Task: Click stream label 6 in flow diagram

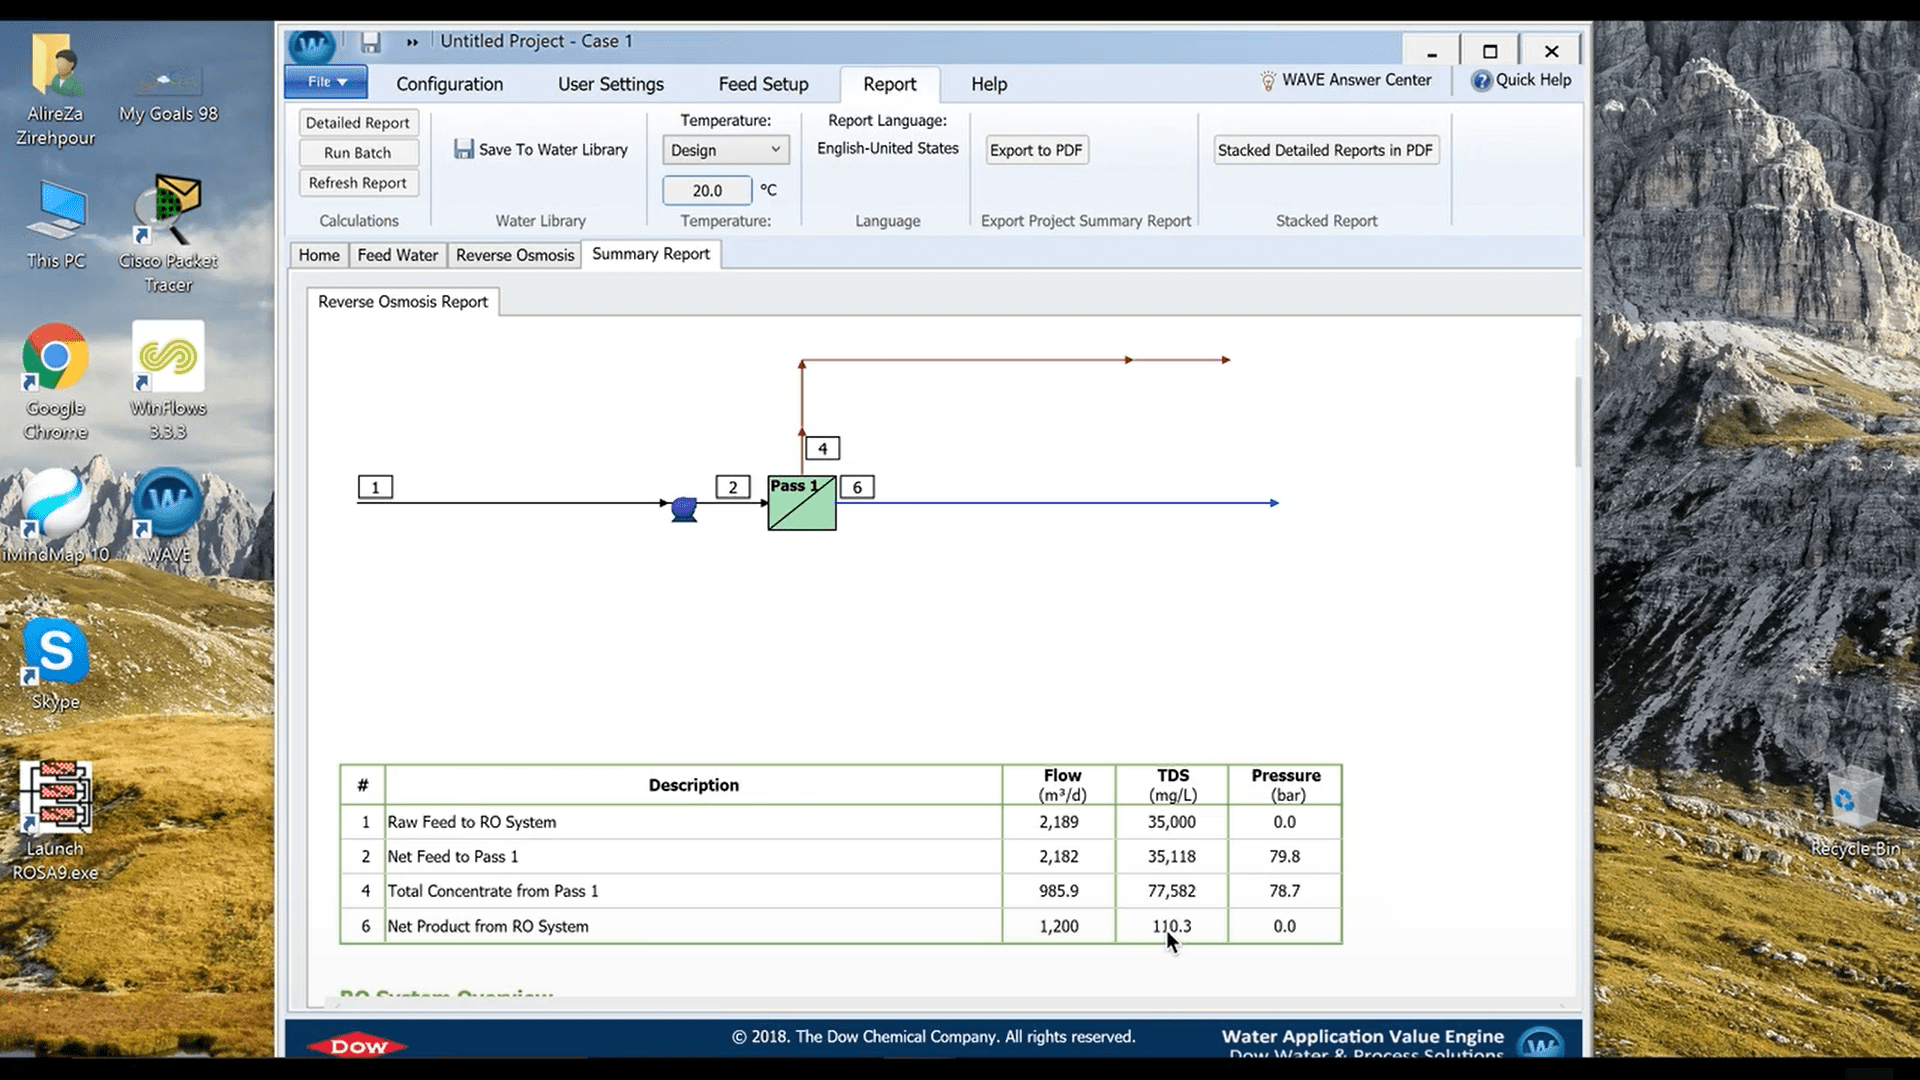Action: [857, 487]
